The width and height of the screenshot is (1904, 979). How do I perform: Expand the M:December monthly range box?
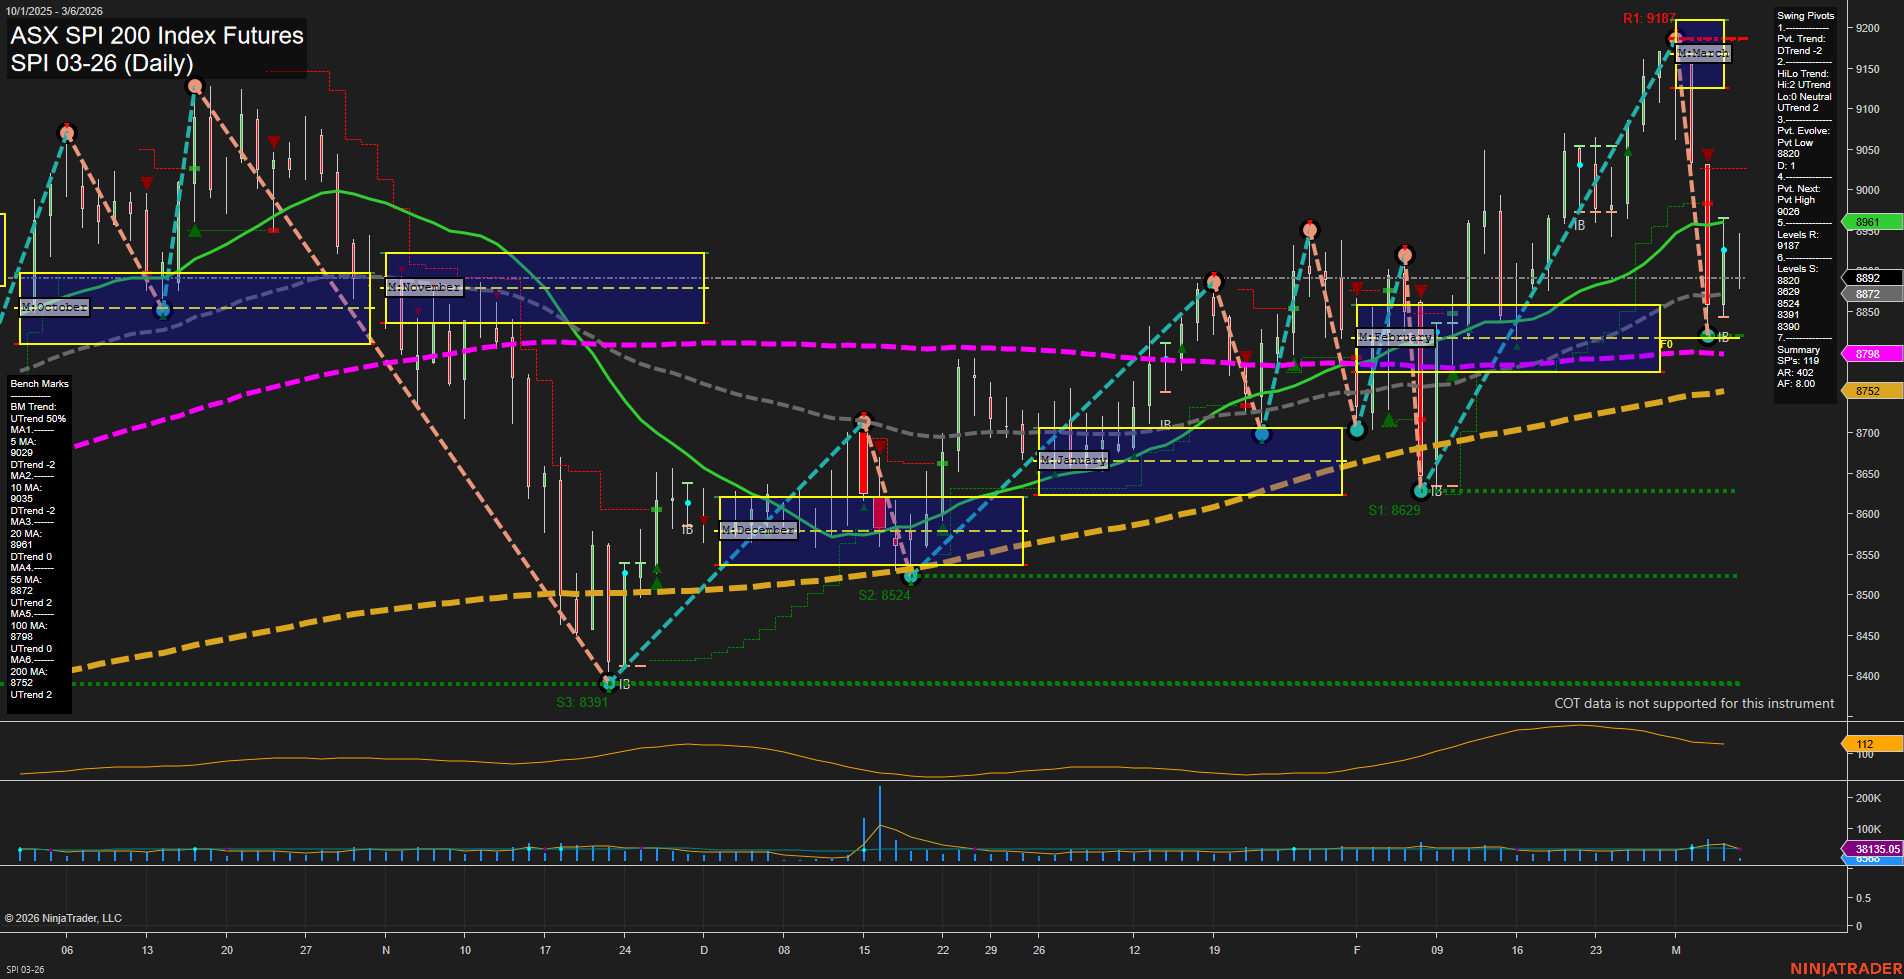(x=757, y=530)
